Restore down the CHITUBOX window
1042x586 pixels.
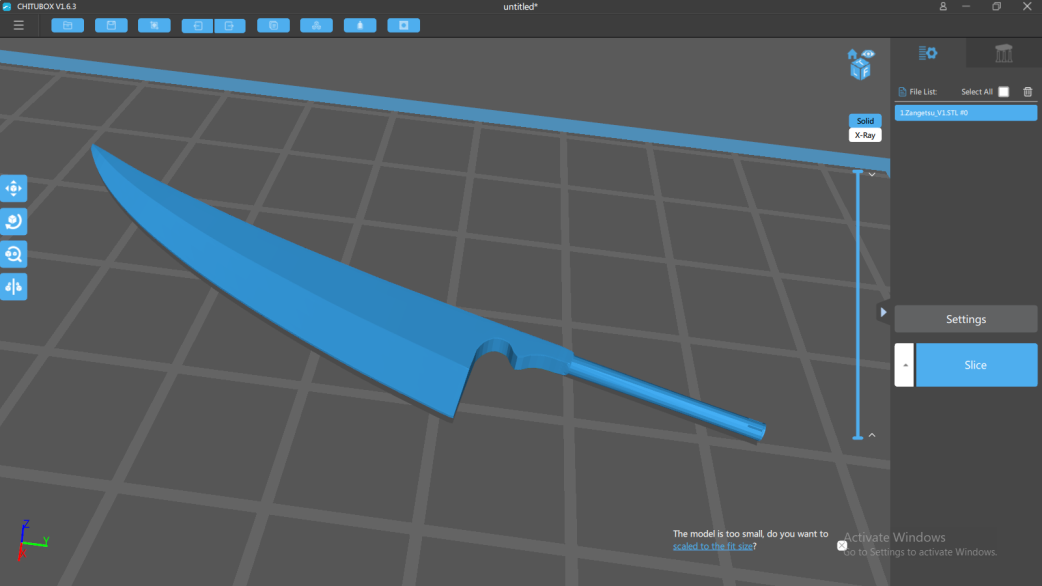tap(996, 7)
